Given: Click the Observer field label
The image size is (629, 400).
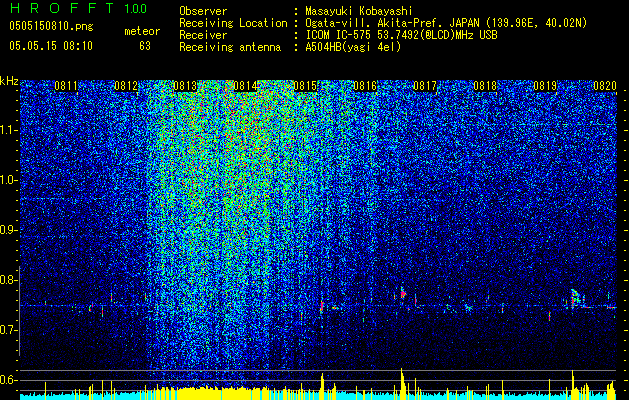Looking at the screenshot, I should (203, 11).
